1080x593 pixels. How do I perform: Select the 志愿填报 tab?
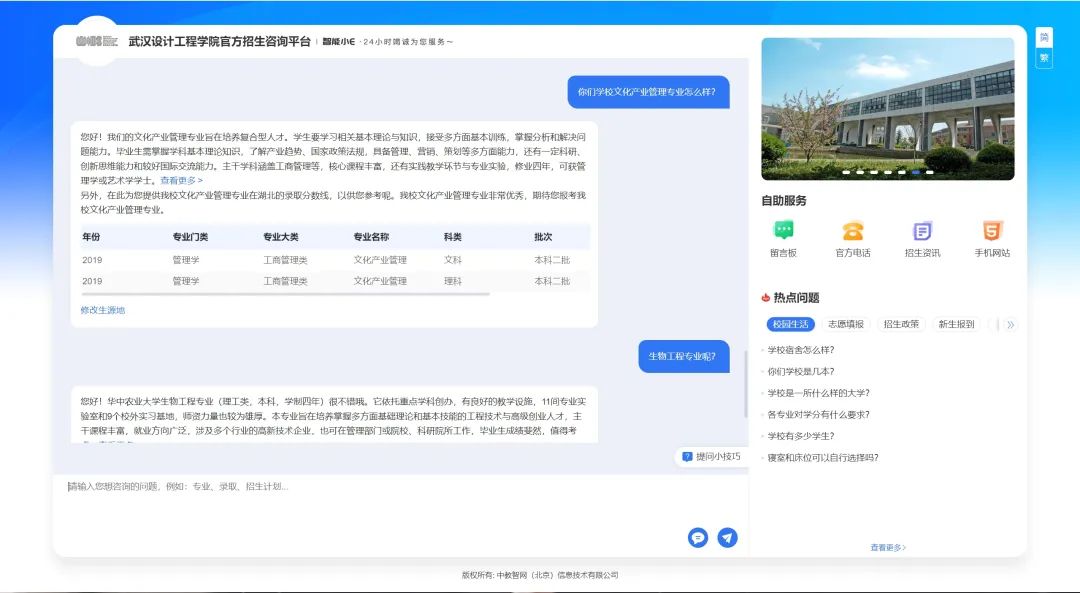846,324
